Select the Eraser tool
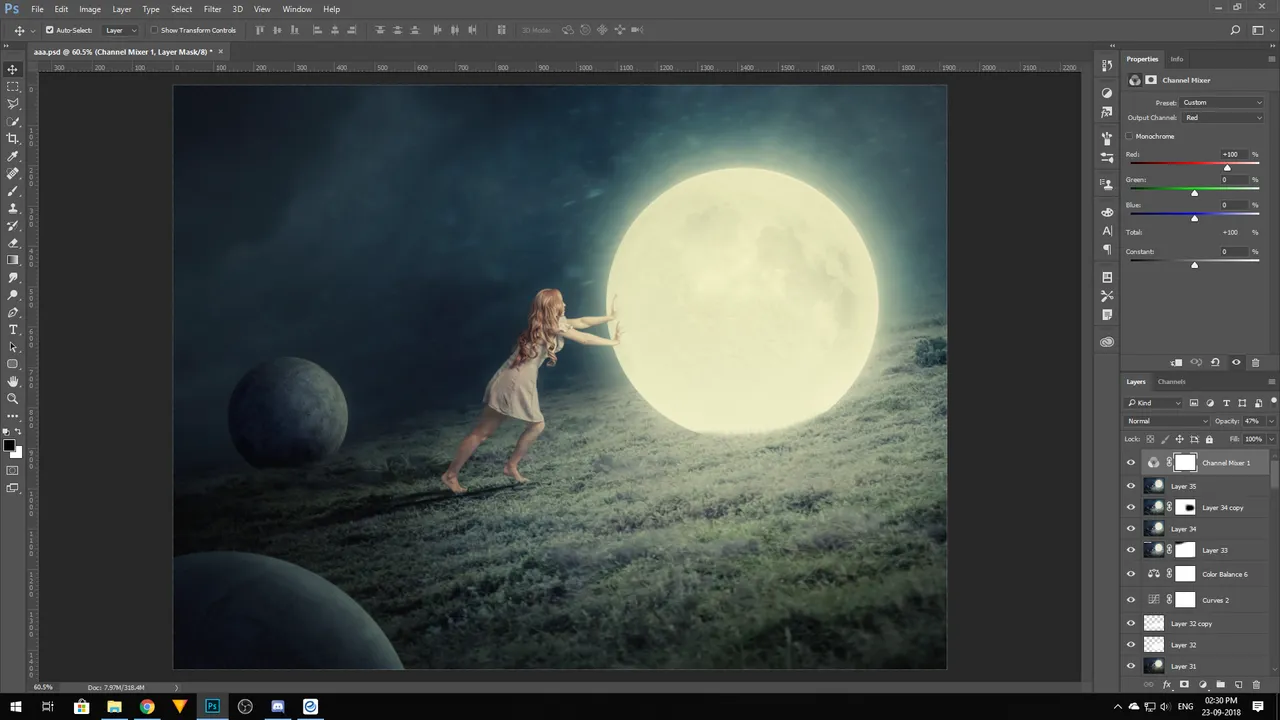 tap(13, 243)
